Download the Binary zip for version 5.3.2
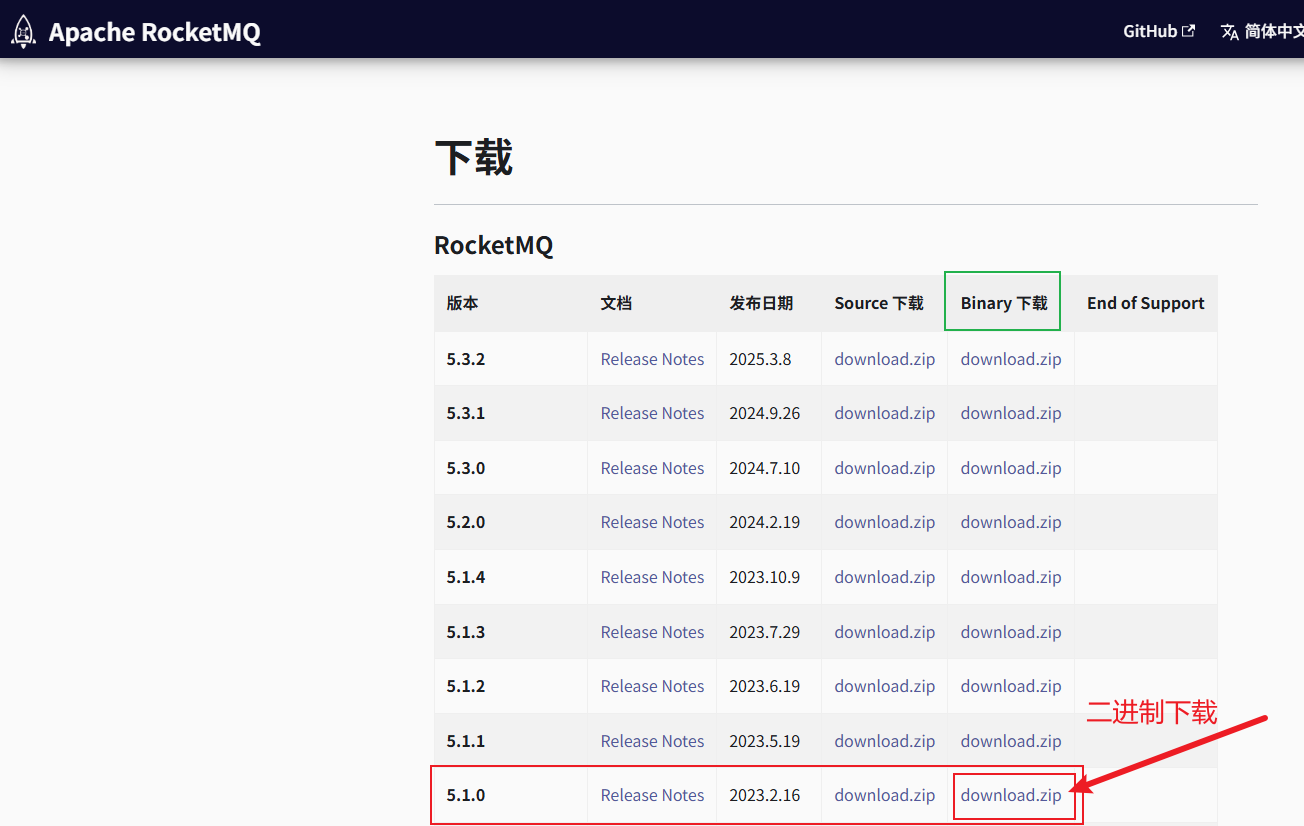This screenshot has height=826, width=1304. tap(1010, 358)
